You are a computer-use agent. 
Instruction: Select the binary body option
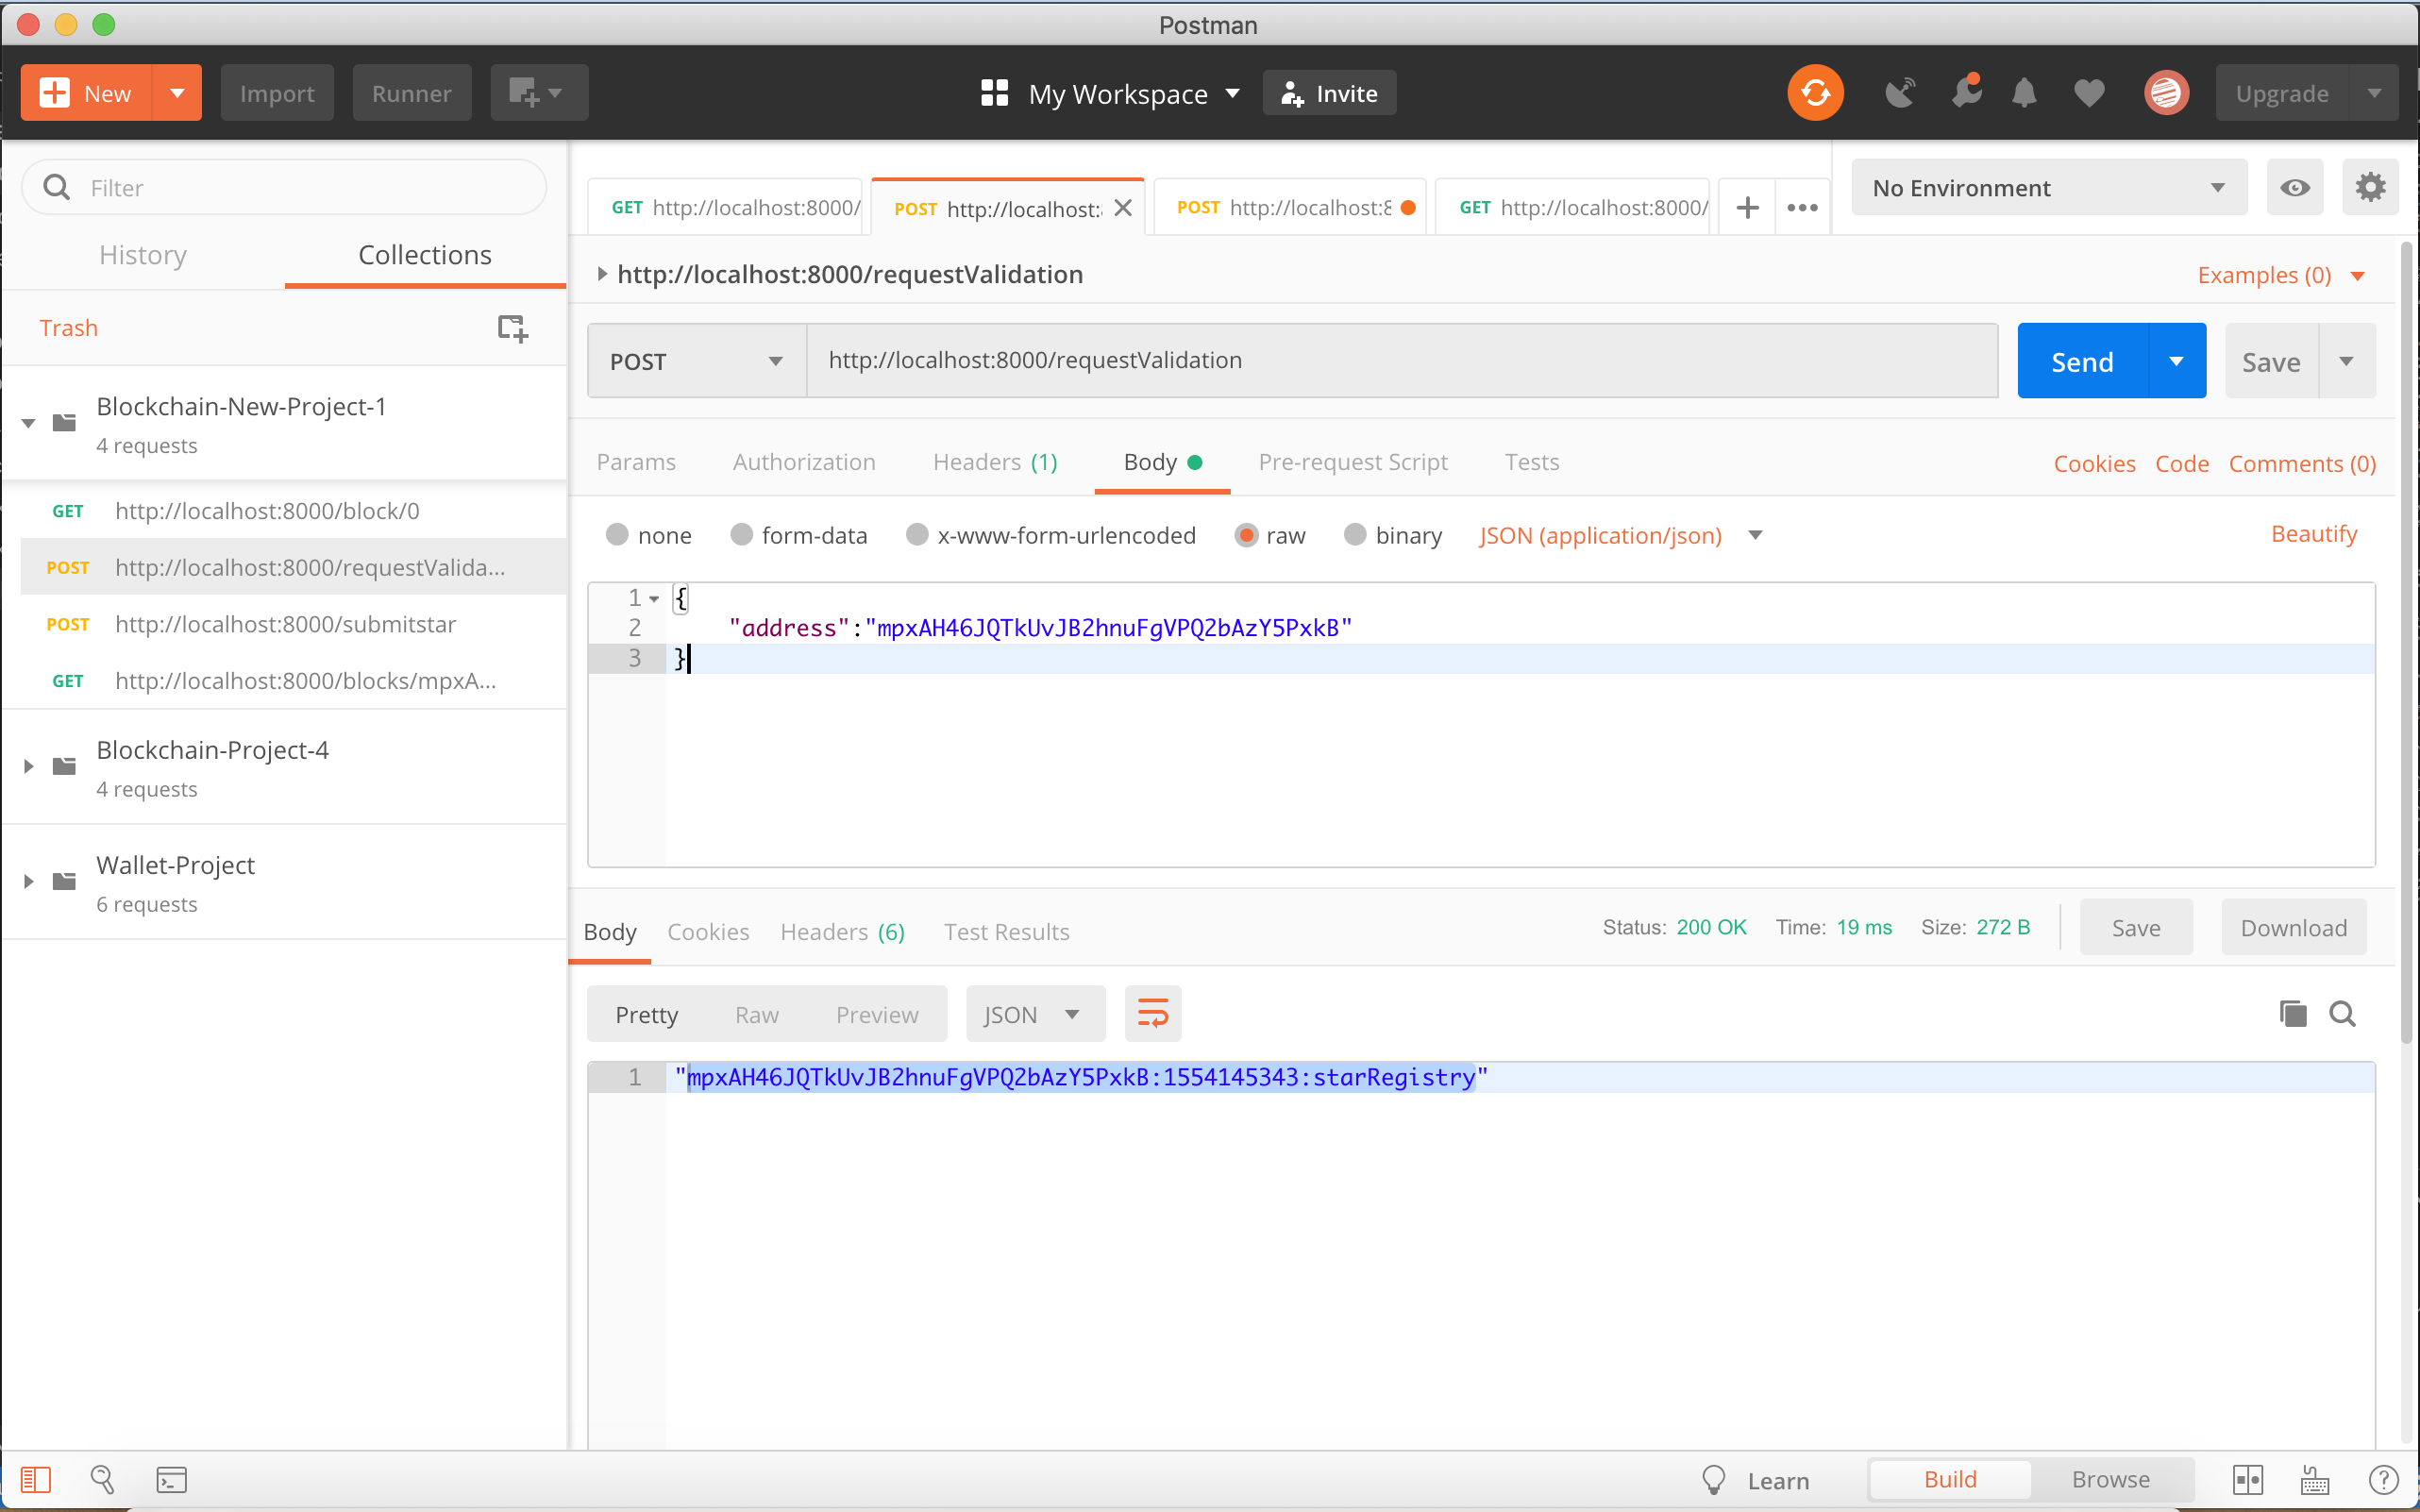pos(1354,535)
